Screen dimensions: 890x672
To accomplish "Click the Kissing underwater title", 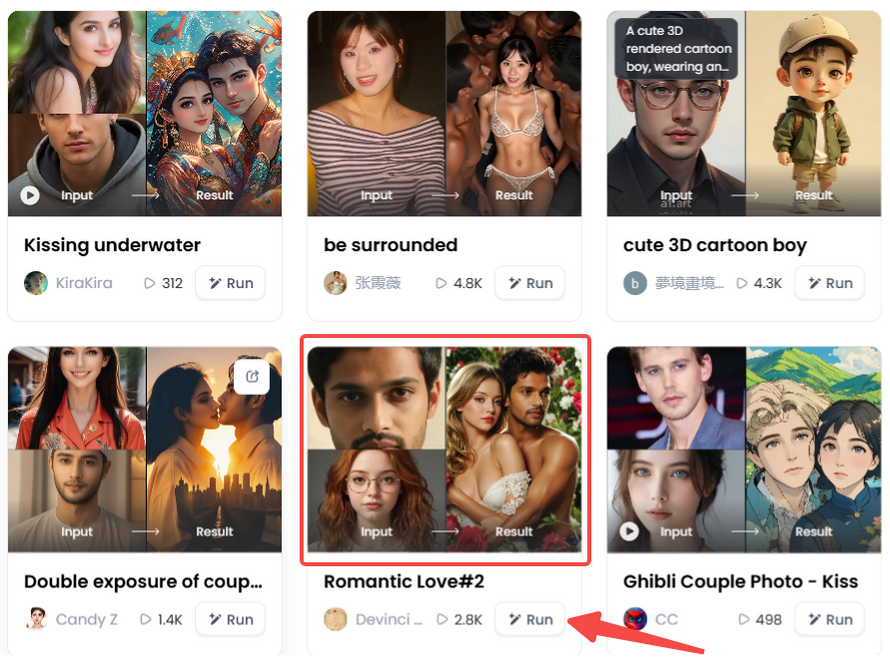I will pos(112,245).
